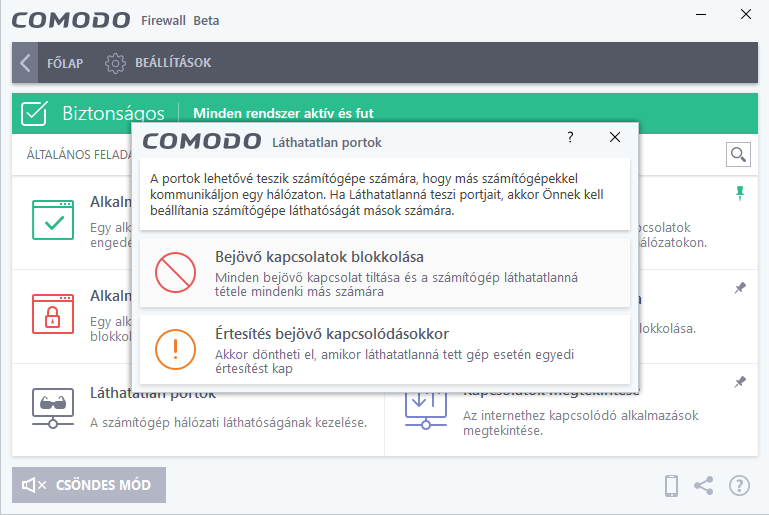
Task: Enable CSÖNDES MÓD silent mode
Action: pos(89,485)
